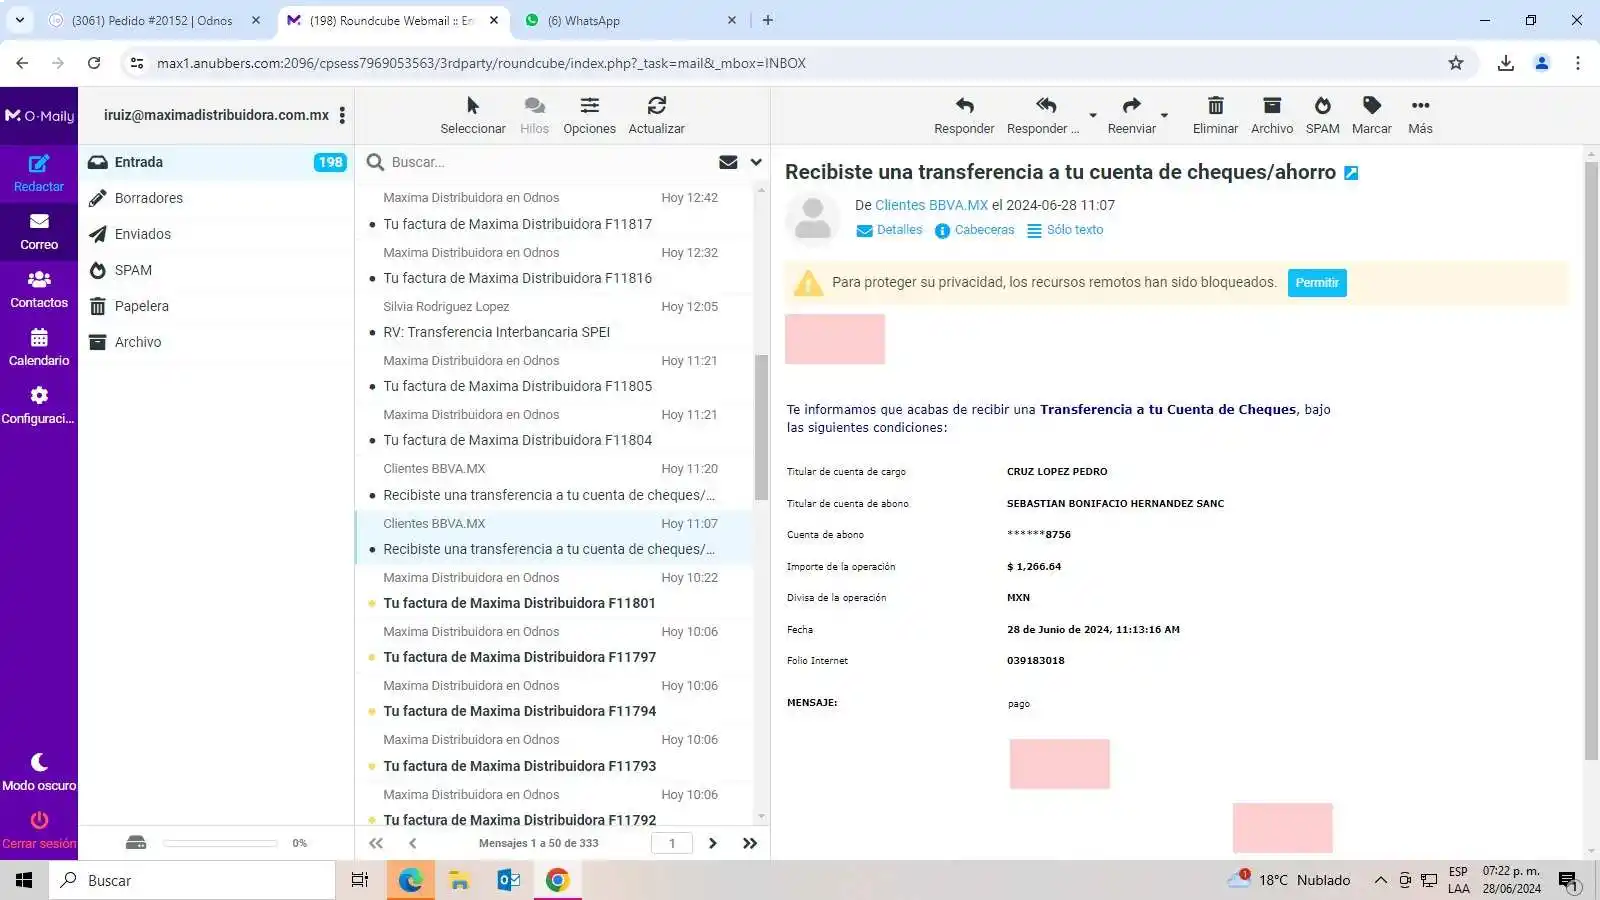
Task: Click the Clientes BBVA.MX sender link
Action: [x=931, y=205]
